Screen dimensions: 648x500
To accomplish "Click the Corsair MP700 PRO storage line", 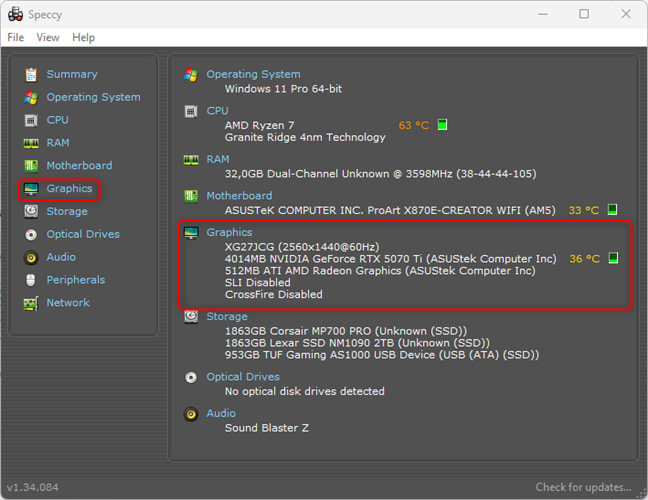I will click(x=346, y=331).
